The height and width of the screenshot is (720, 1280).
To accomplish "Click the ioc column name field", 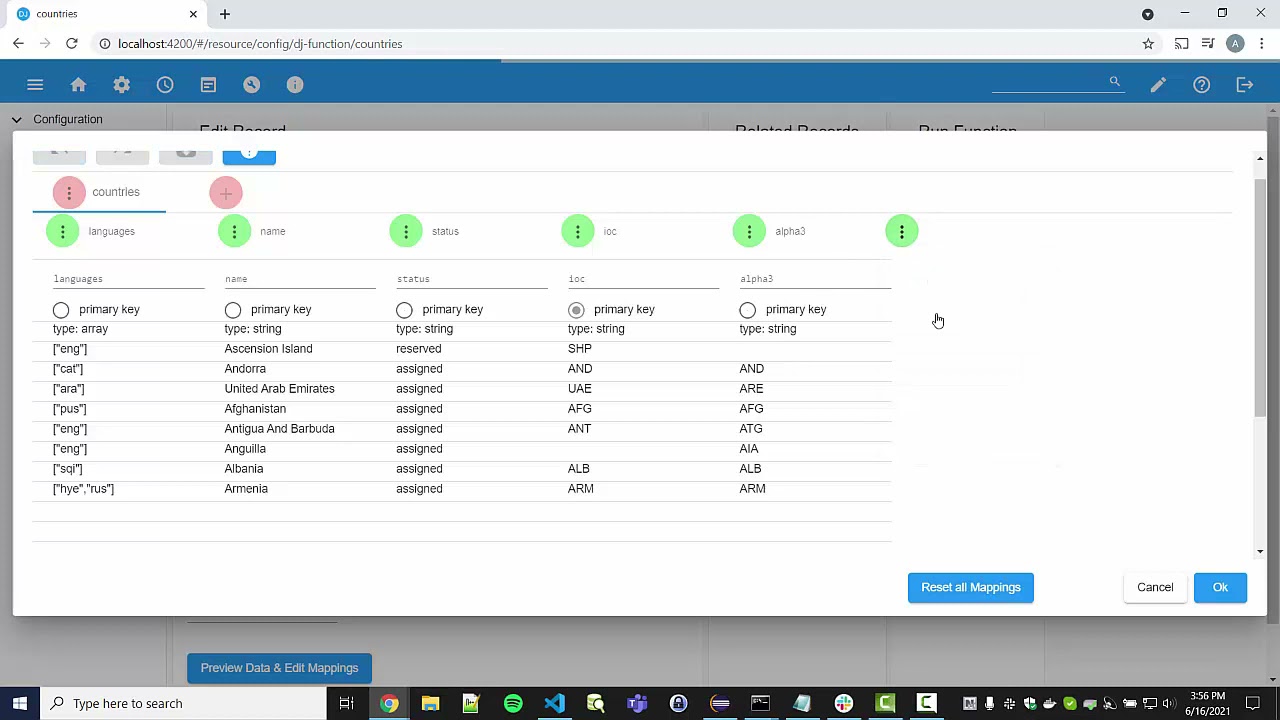I will point(644,279).
